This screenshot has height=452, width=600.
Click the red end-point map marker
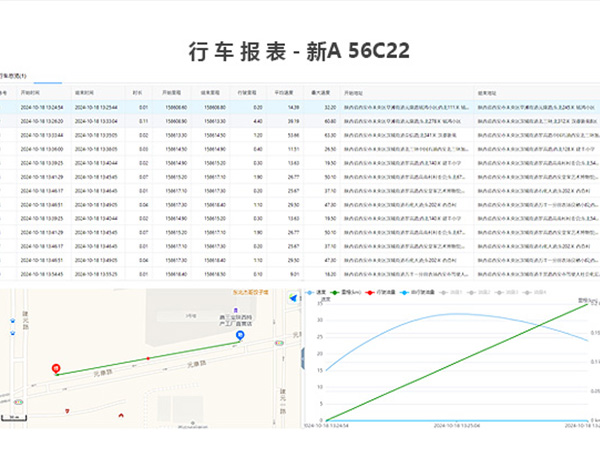(56, 369)
